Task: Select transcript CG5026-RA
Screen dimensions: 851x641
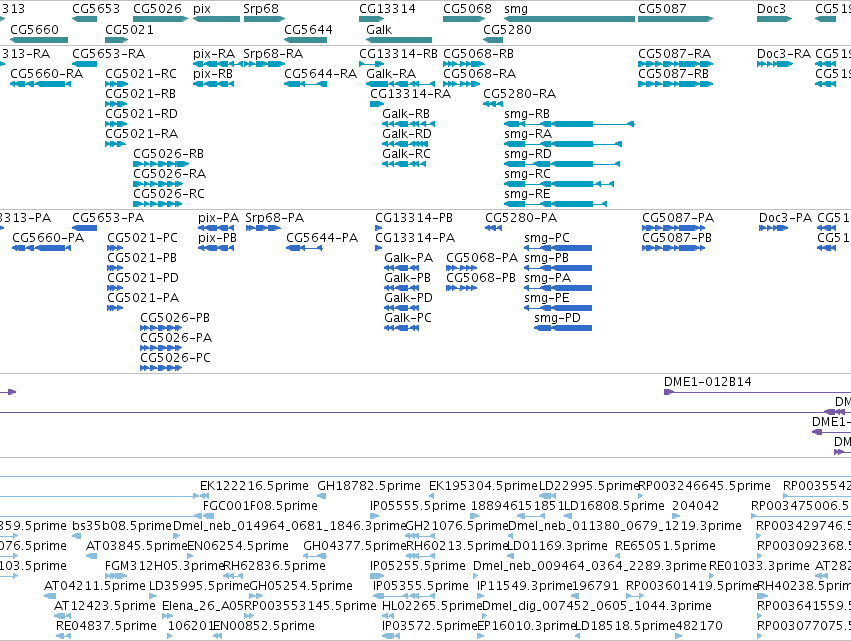Action: [x=158, y=185]
